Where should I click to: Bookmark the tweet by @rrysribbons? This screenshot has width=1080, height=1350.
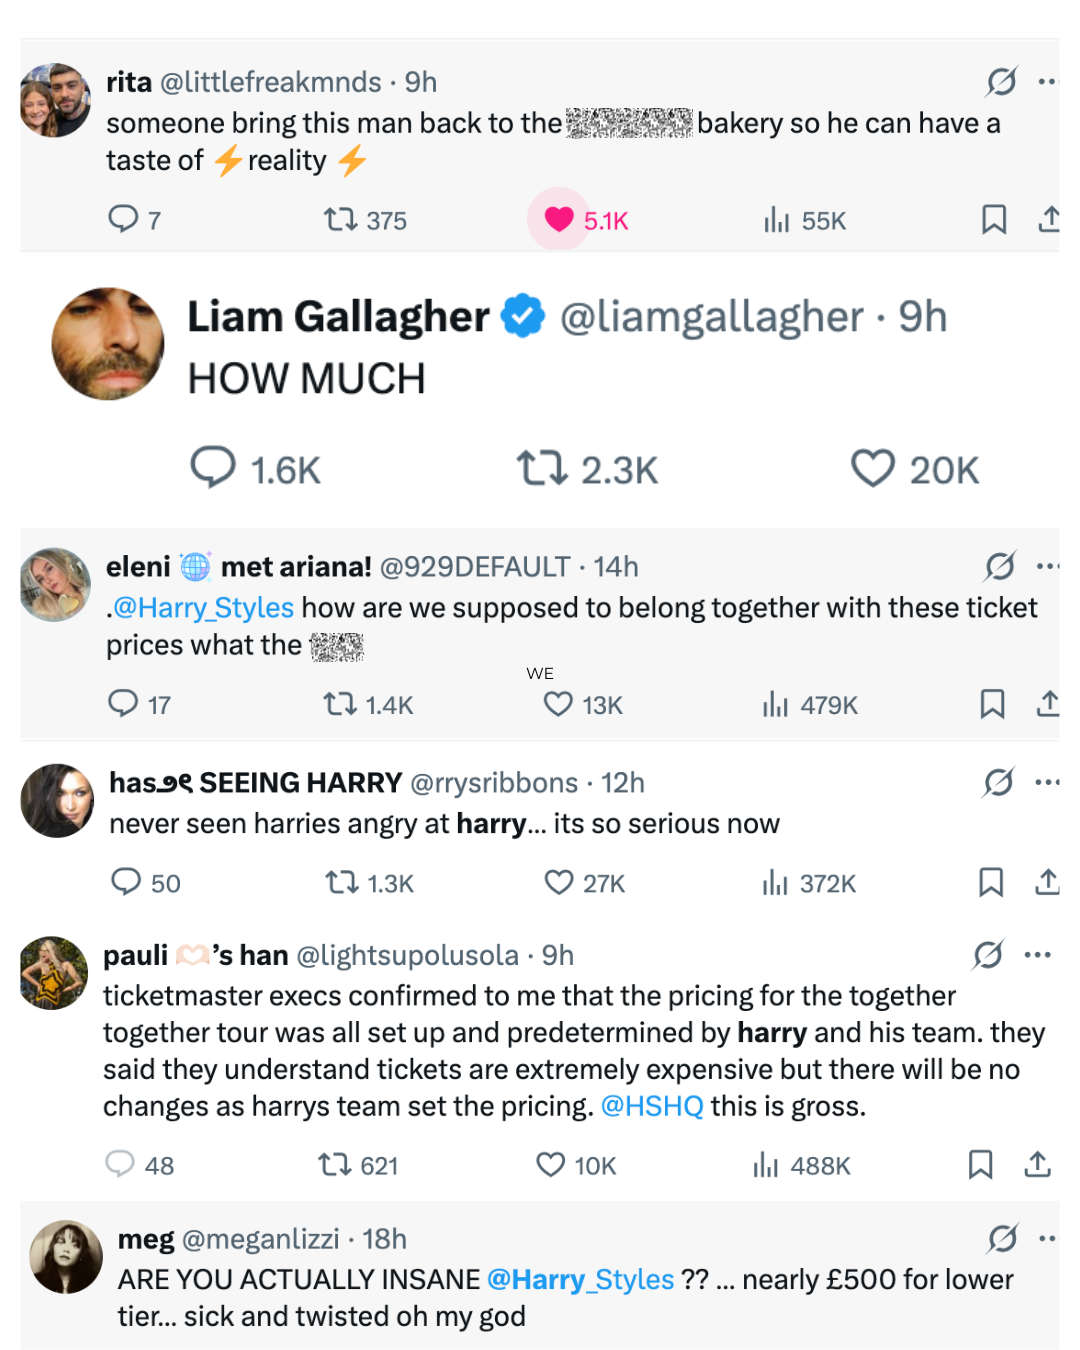[991, 882]
